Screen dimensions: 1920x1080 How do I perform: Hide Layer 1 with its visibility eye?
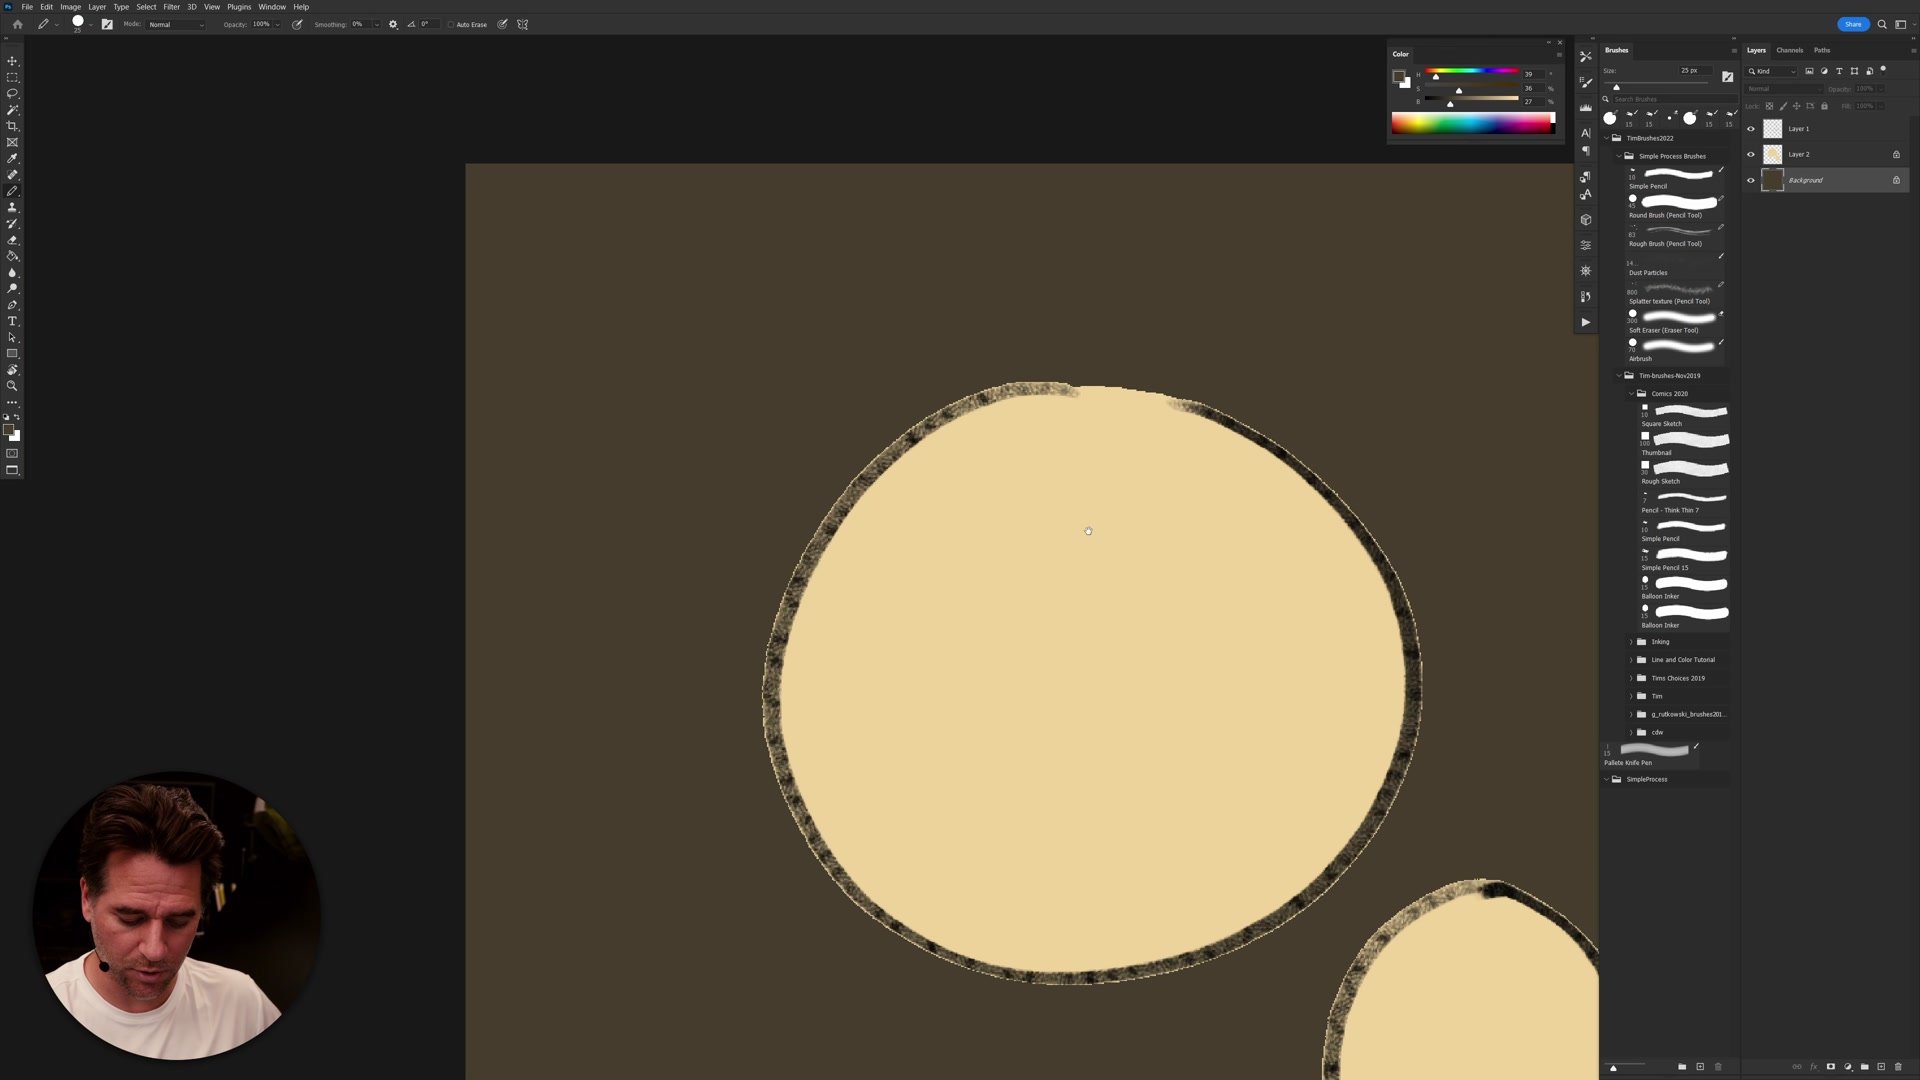pyautogui.click(x=1750, y=128)
